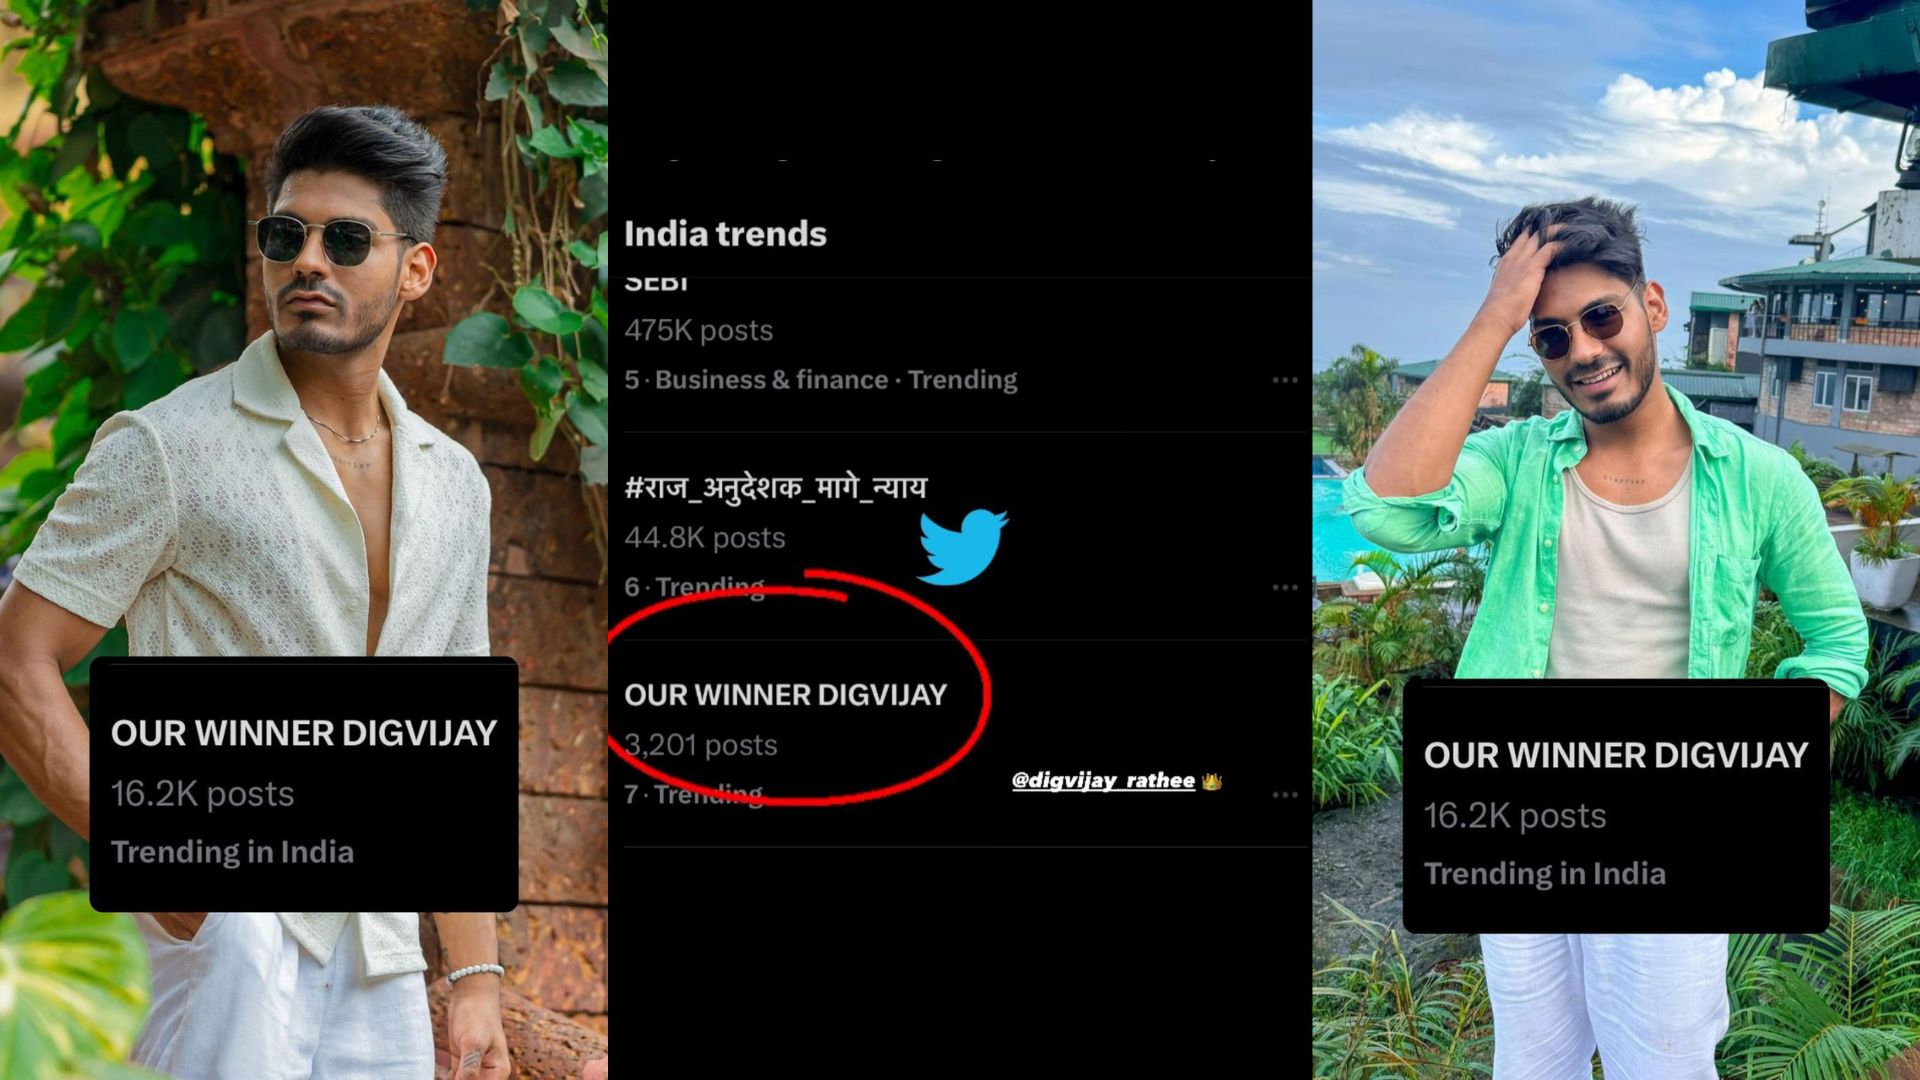Image resolution: width=1920 pixels, height=1080 pixels.
Task: Open the #राज_अनुदेशक_मागे_न्याय hashtag trend
Action: [775, 488]
